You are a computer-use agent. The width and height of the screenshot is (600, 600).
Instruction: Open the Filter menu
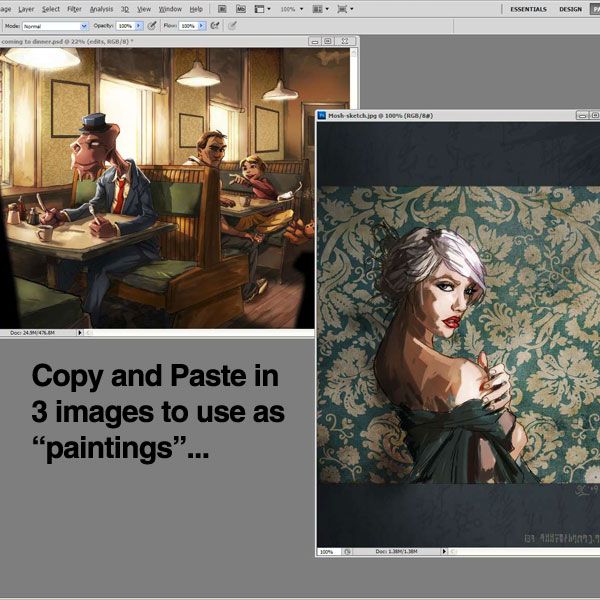click(74, 9)
